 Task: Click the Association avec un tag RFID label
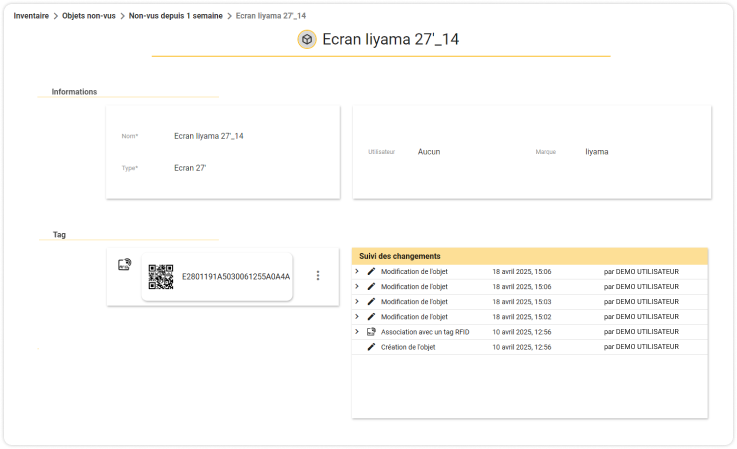425,332
